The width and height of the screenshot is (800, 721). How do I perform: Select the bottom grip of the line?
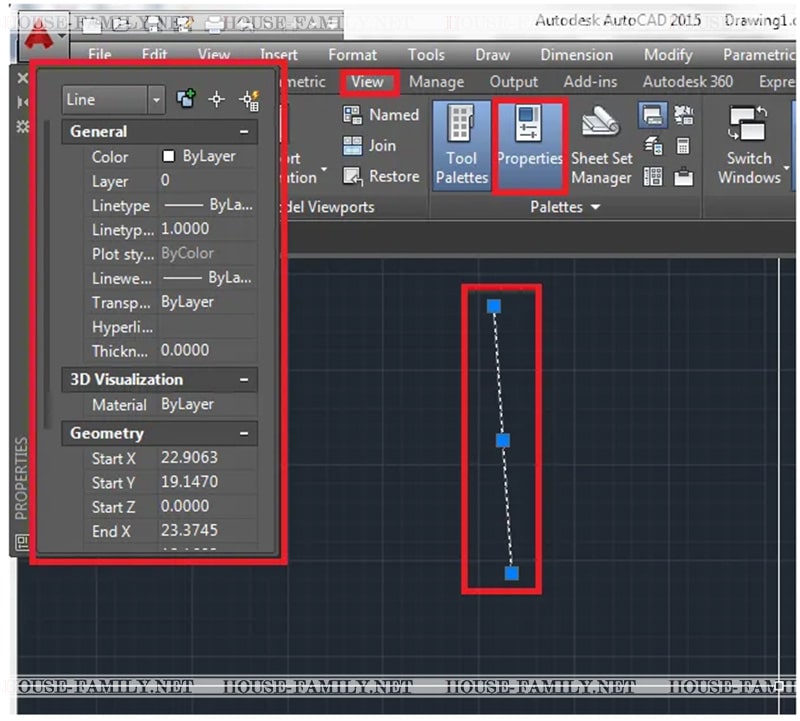(512, 573)
